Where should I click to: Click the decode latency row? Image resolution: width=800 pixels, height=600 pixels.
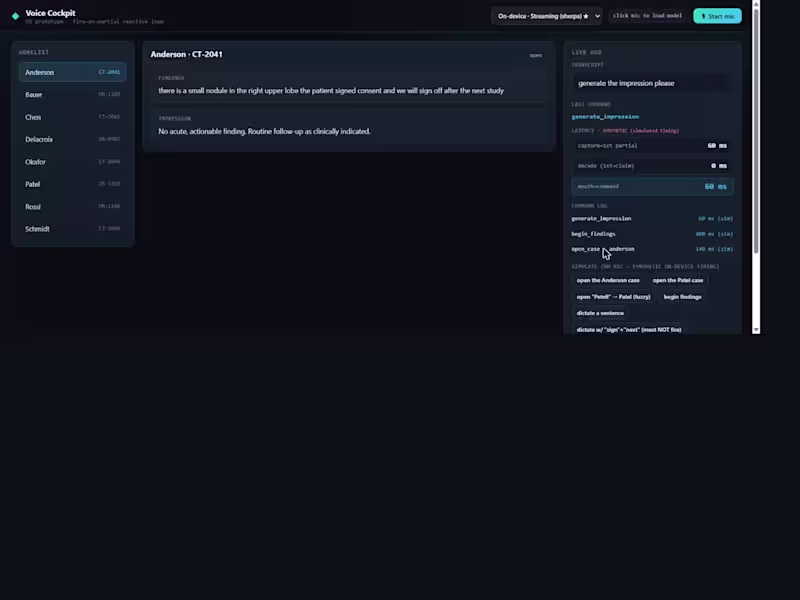[x=652, y=166]
